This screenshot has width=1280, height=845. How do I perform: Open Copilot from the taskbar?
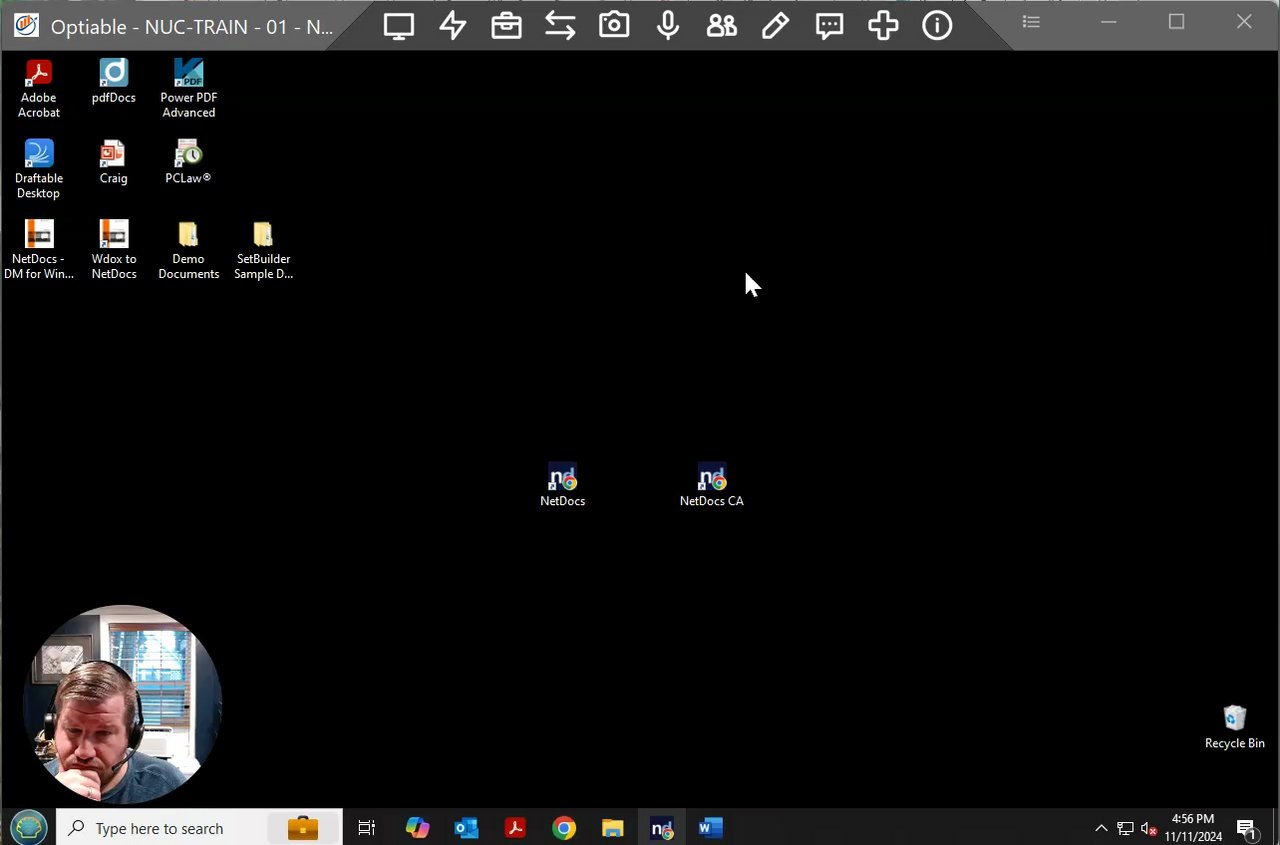click(x=417, y=828)
